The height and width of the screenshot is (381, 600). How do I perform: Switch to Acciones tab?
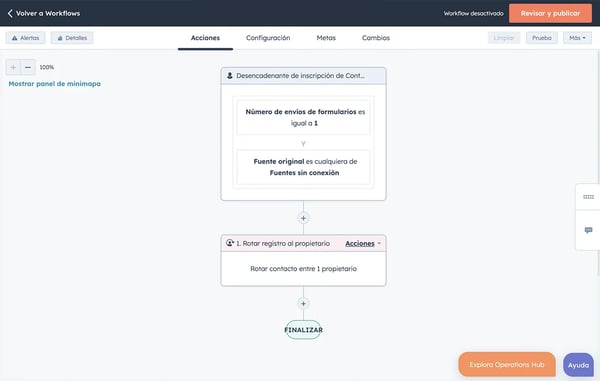[205, 38]
